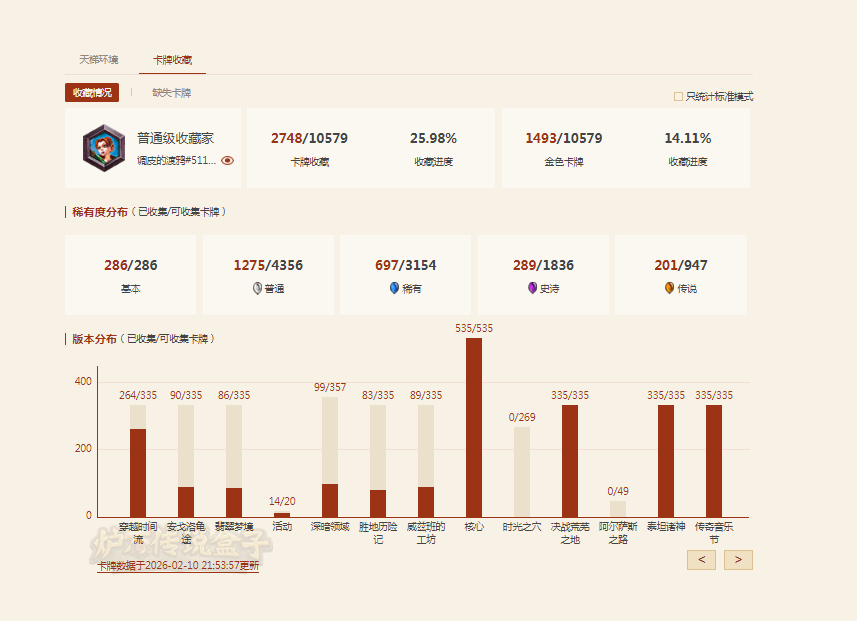Click the gray gem icon for 普通 rarity
857x621 pixels.
[257, 288]
